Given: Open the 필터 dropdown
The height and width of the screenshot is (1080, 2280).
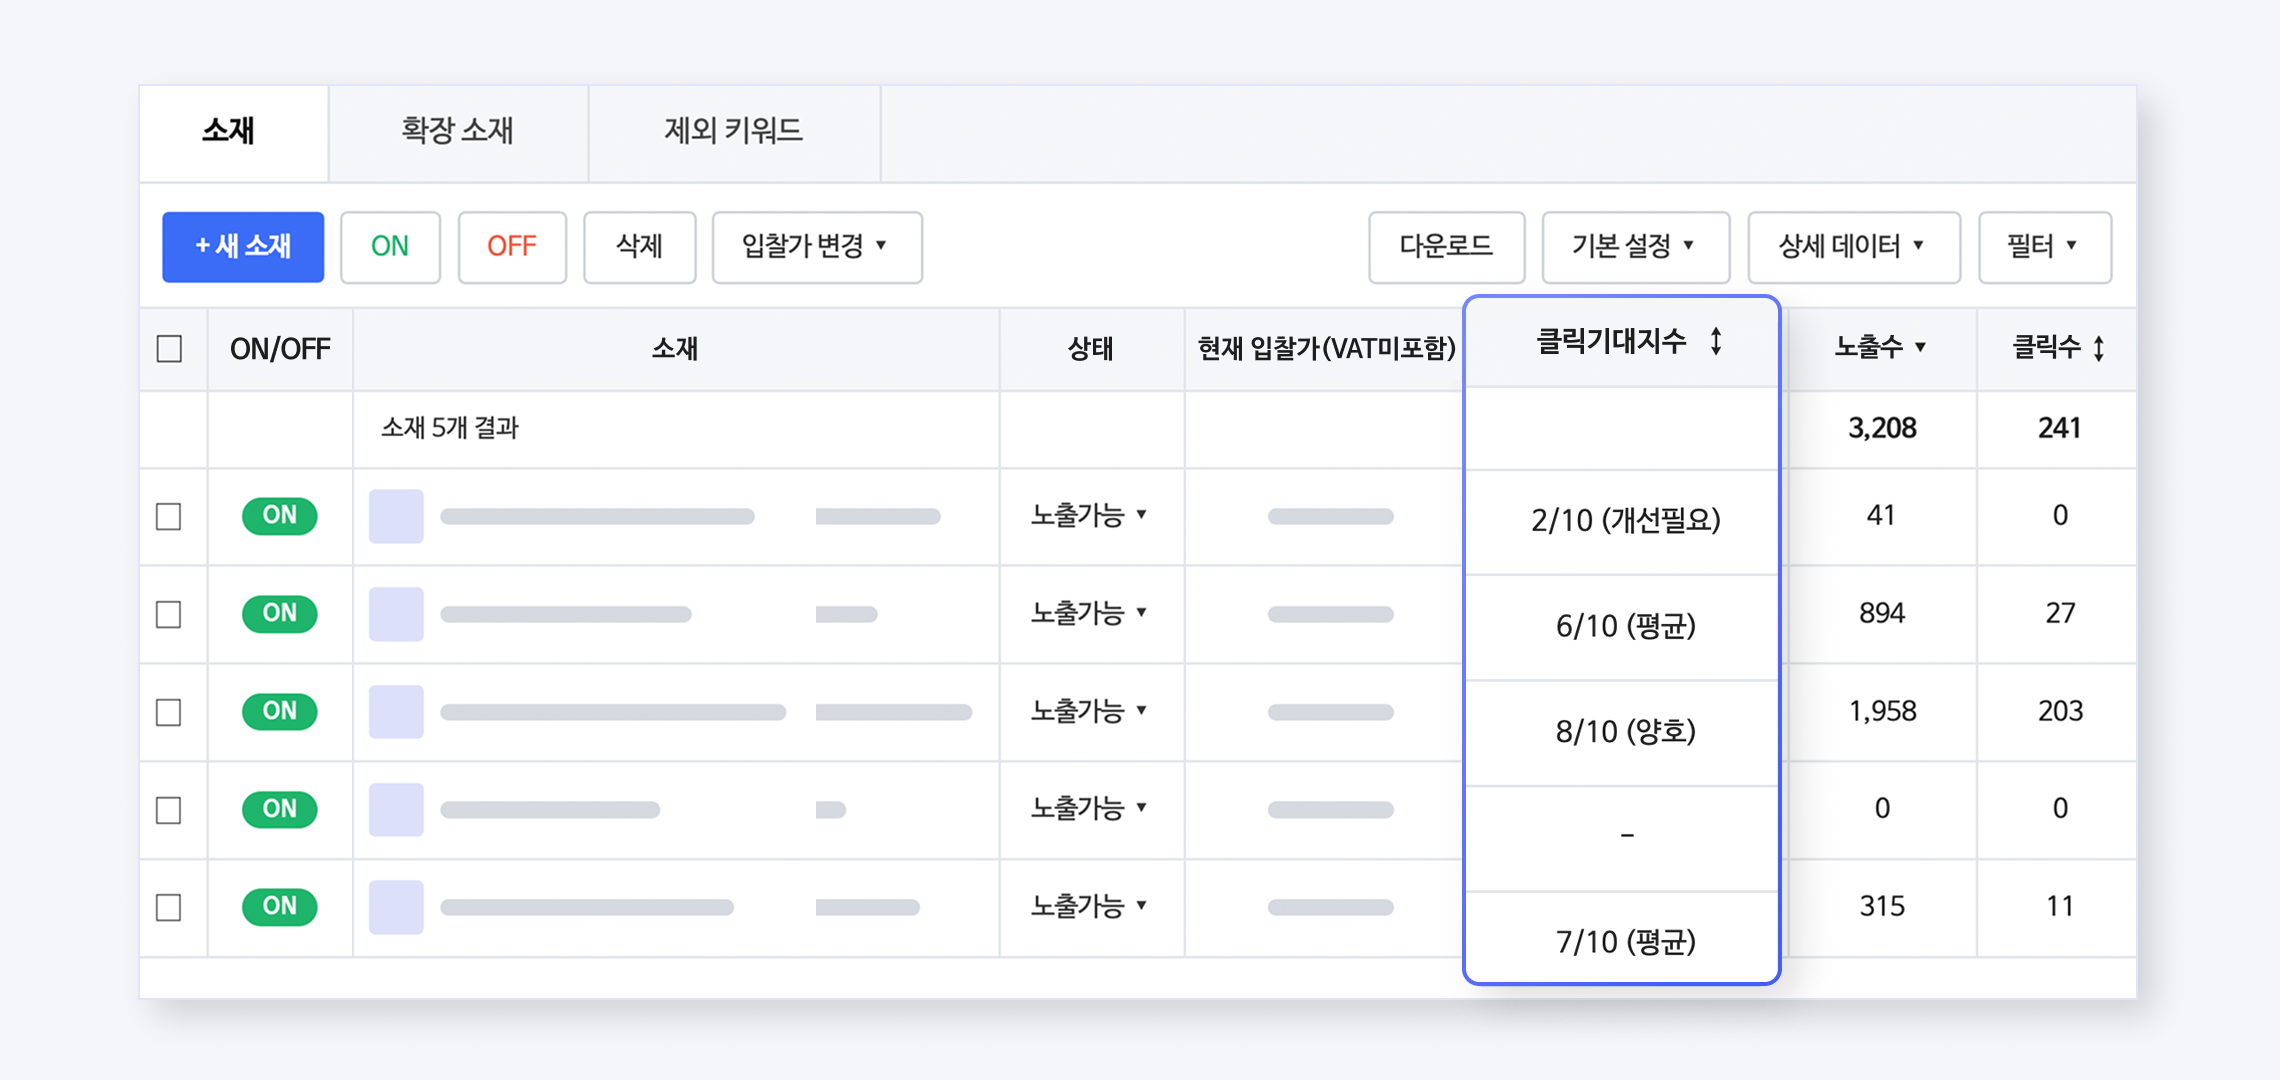Looking at the screenshot, I should click(x=2045, y=247).
